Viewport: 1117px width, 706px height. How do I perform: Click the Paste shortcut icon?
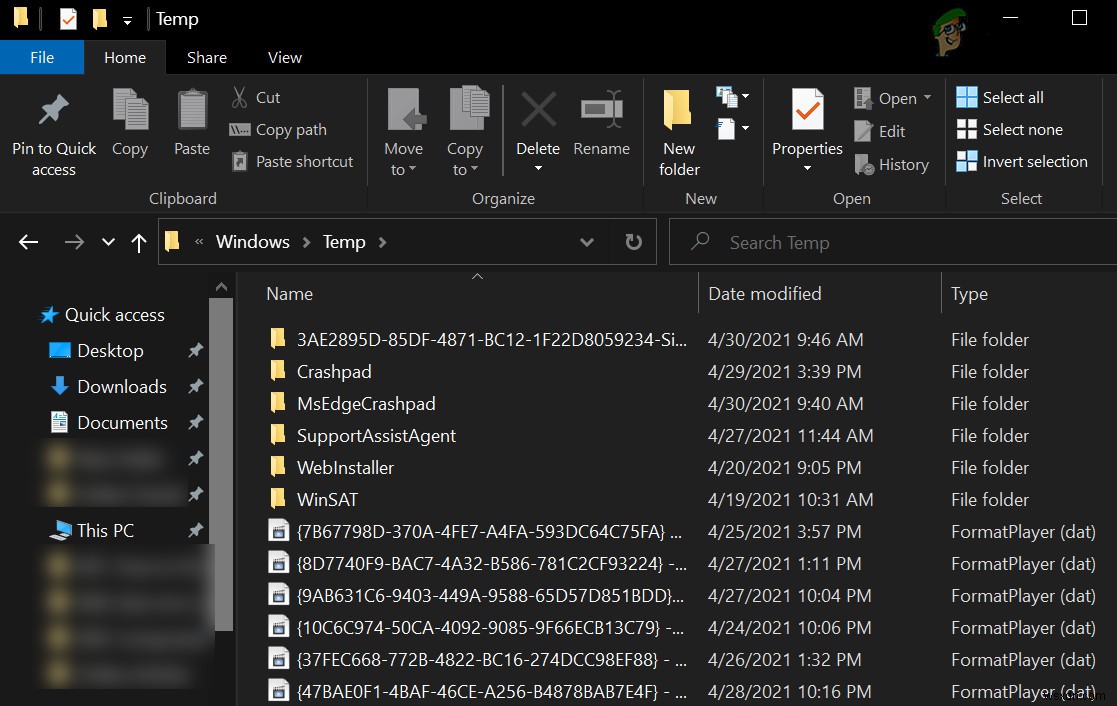[240, 161]
